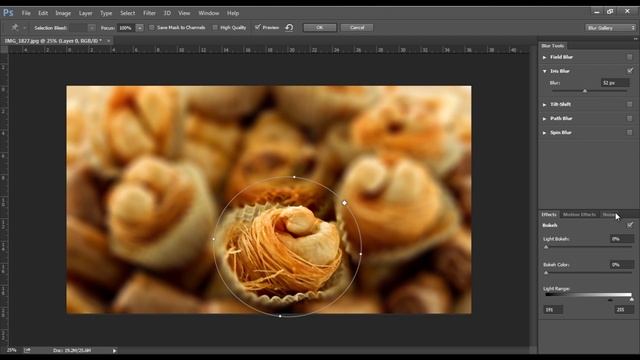Expand the Tilt-Shift section
The image size is (640, 360).
[544, 105]
